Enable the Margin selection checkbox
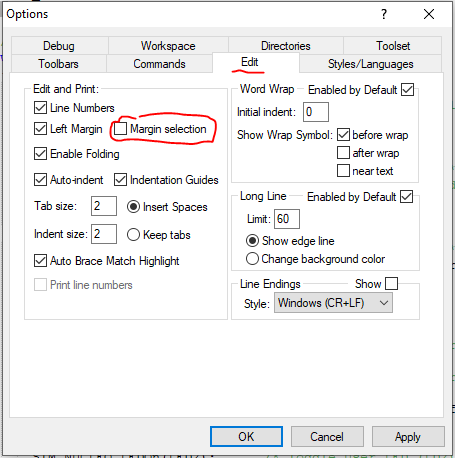 (120, 128)
